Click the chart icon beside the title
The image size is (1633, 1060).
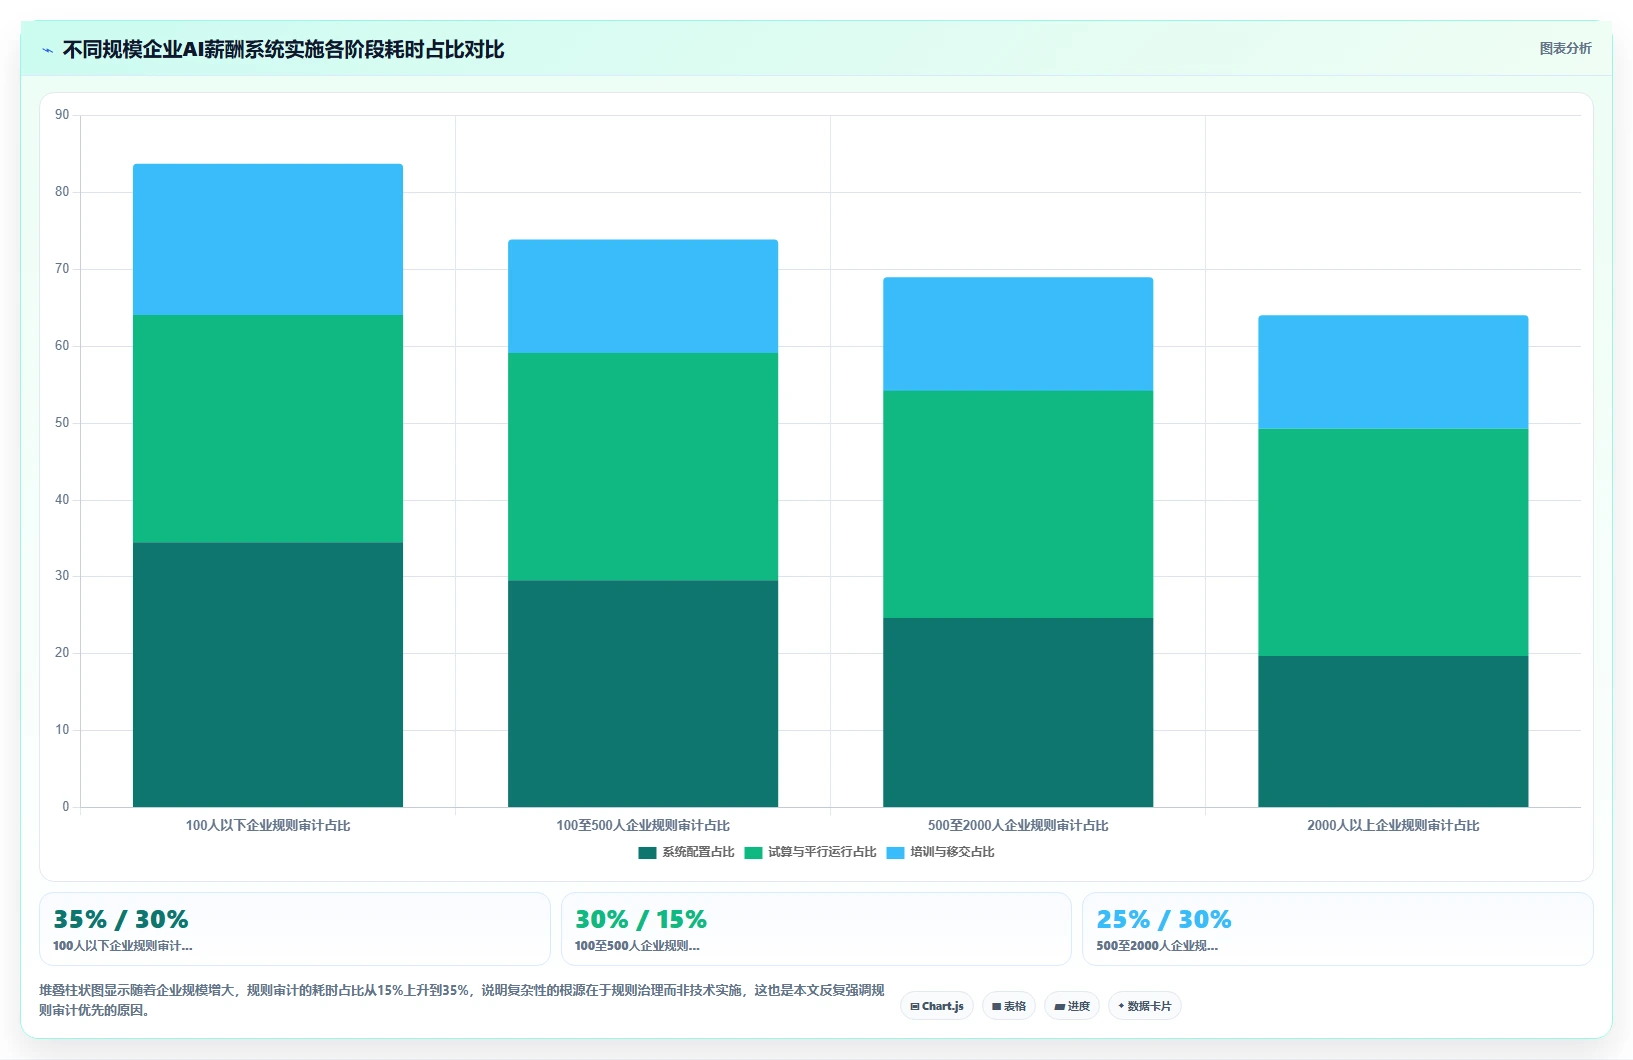click(x=47, y=50)
